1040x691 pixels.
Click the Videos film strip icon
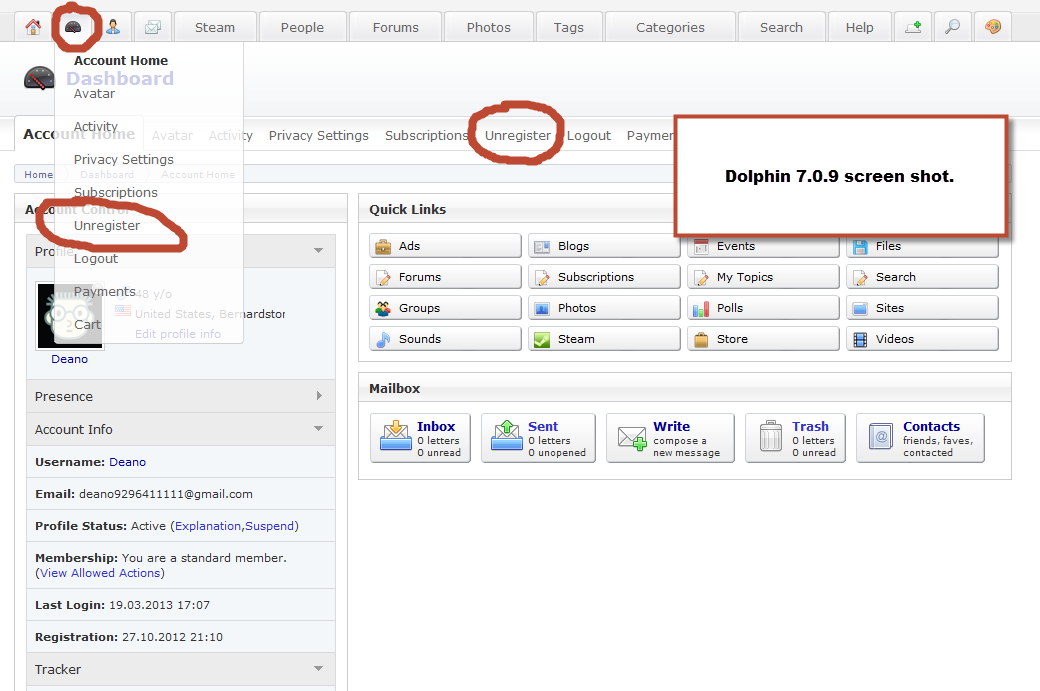pyautogui.click(x=860, y=340)
